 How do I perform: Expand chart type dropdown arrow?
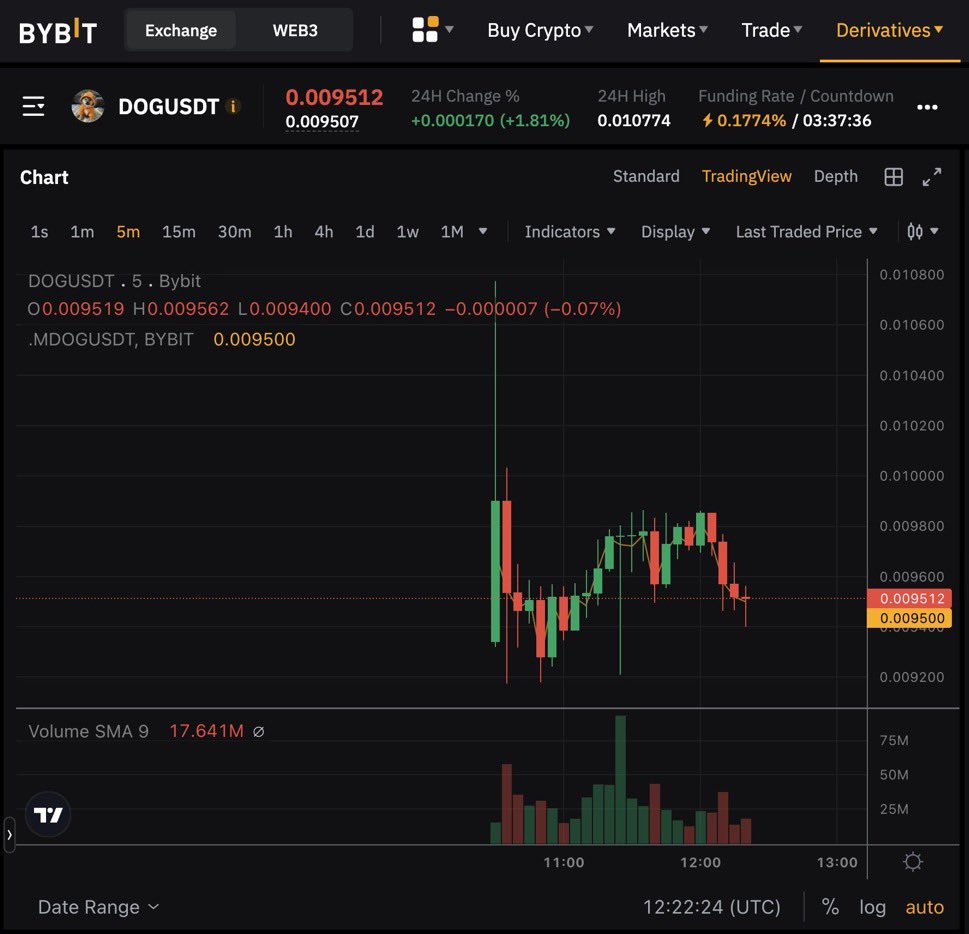[x=934, y=231]
